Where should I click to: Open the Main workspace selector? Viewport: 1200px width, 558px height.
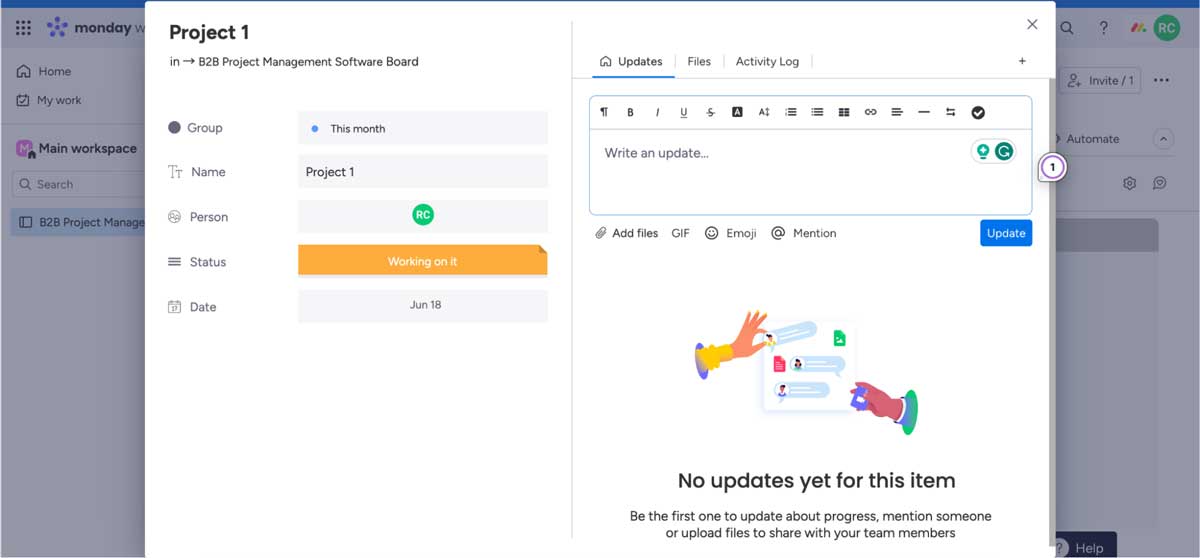[77, 148]
